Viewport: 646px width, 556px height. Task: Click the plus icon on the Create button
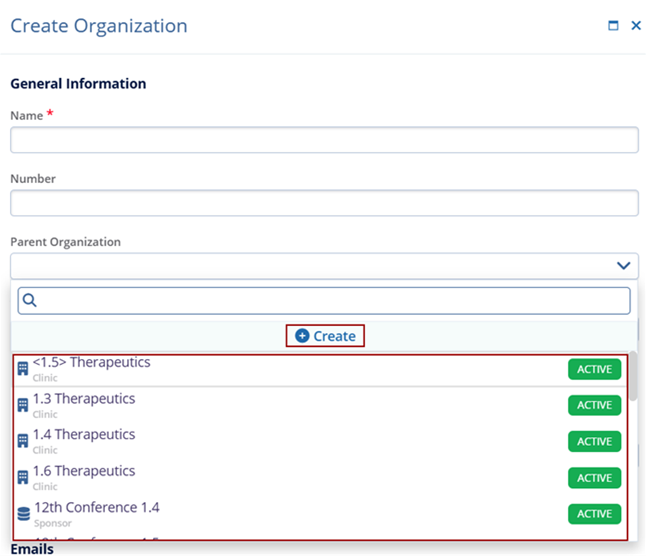[x=302, y=336]
